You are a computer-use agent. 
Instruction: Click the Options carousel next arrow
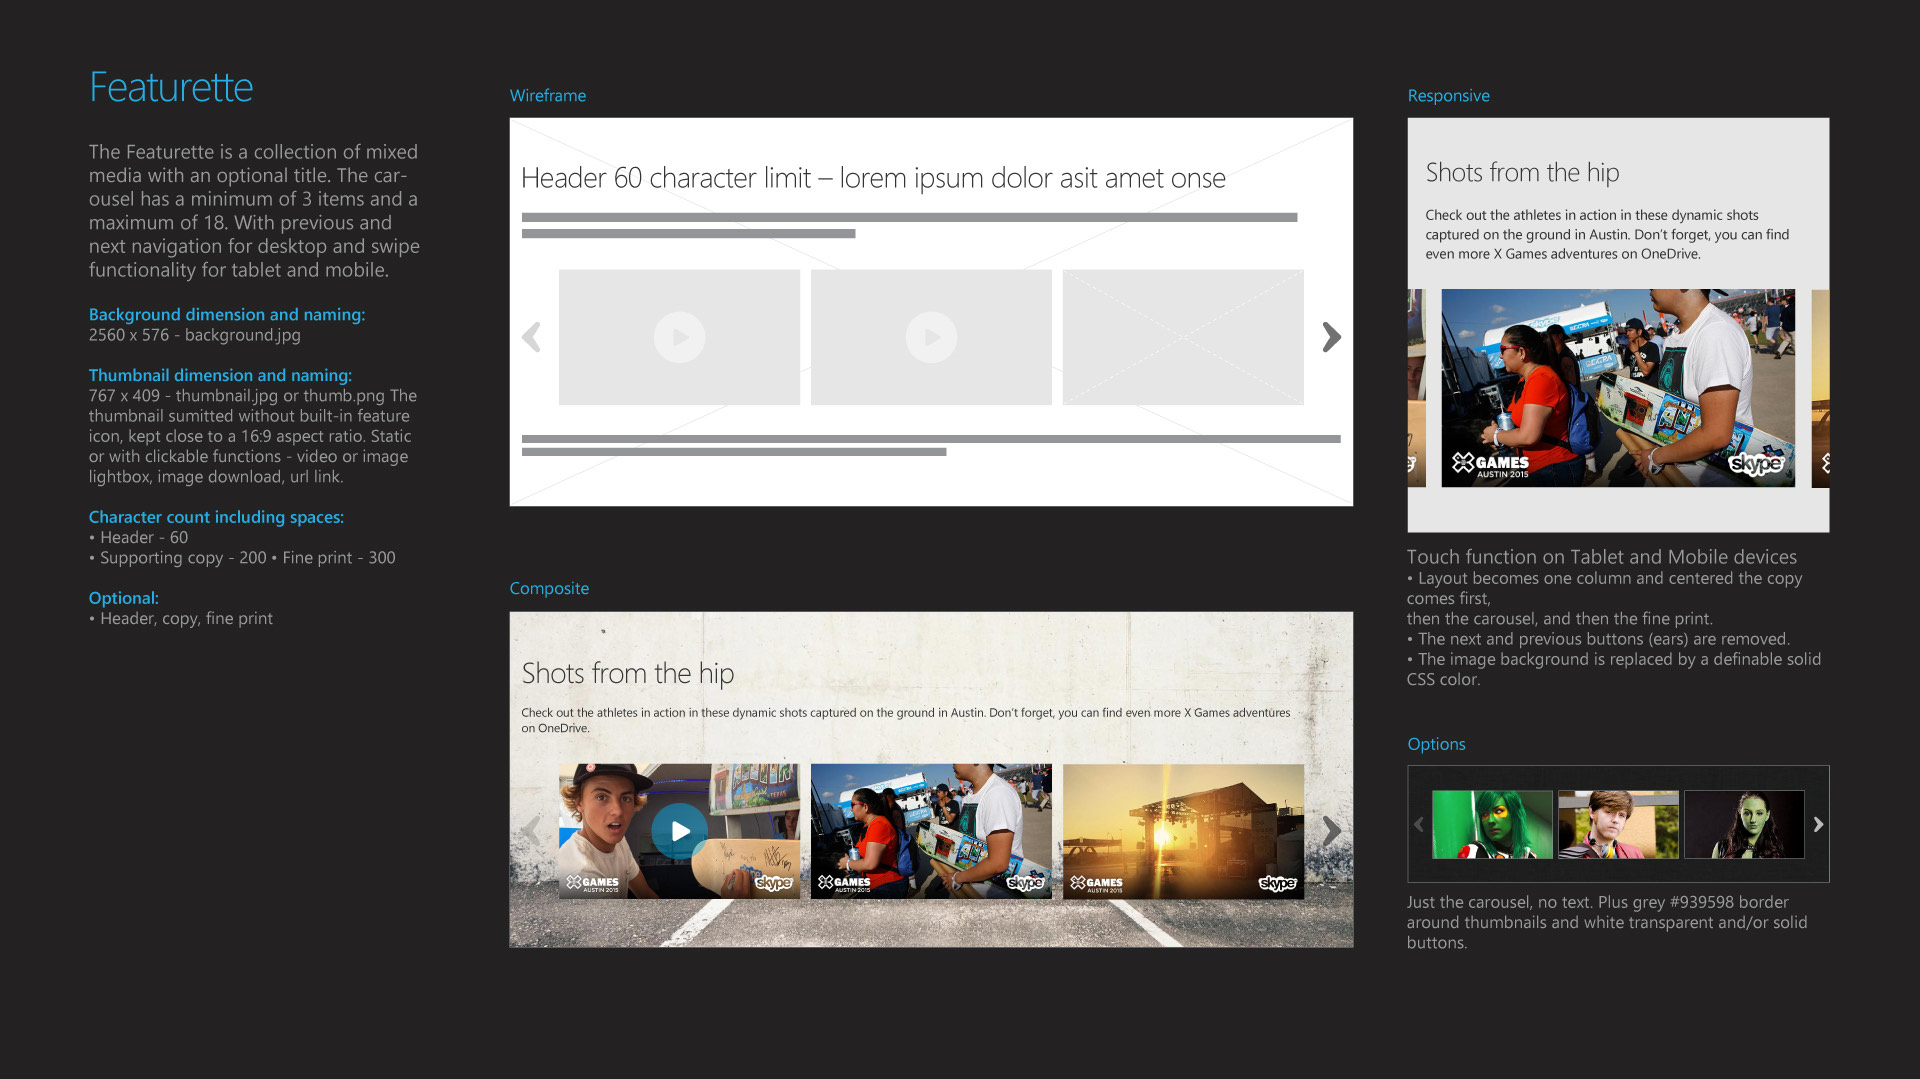pyautogui.click(x=1818, y=825)
